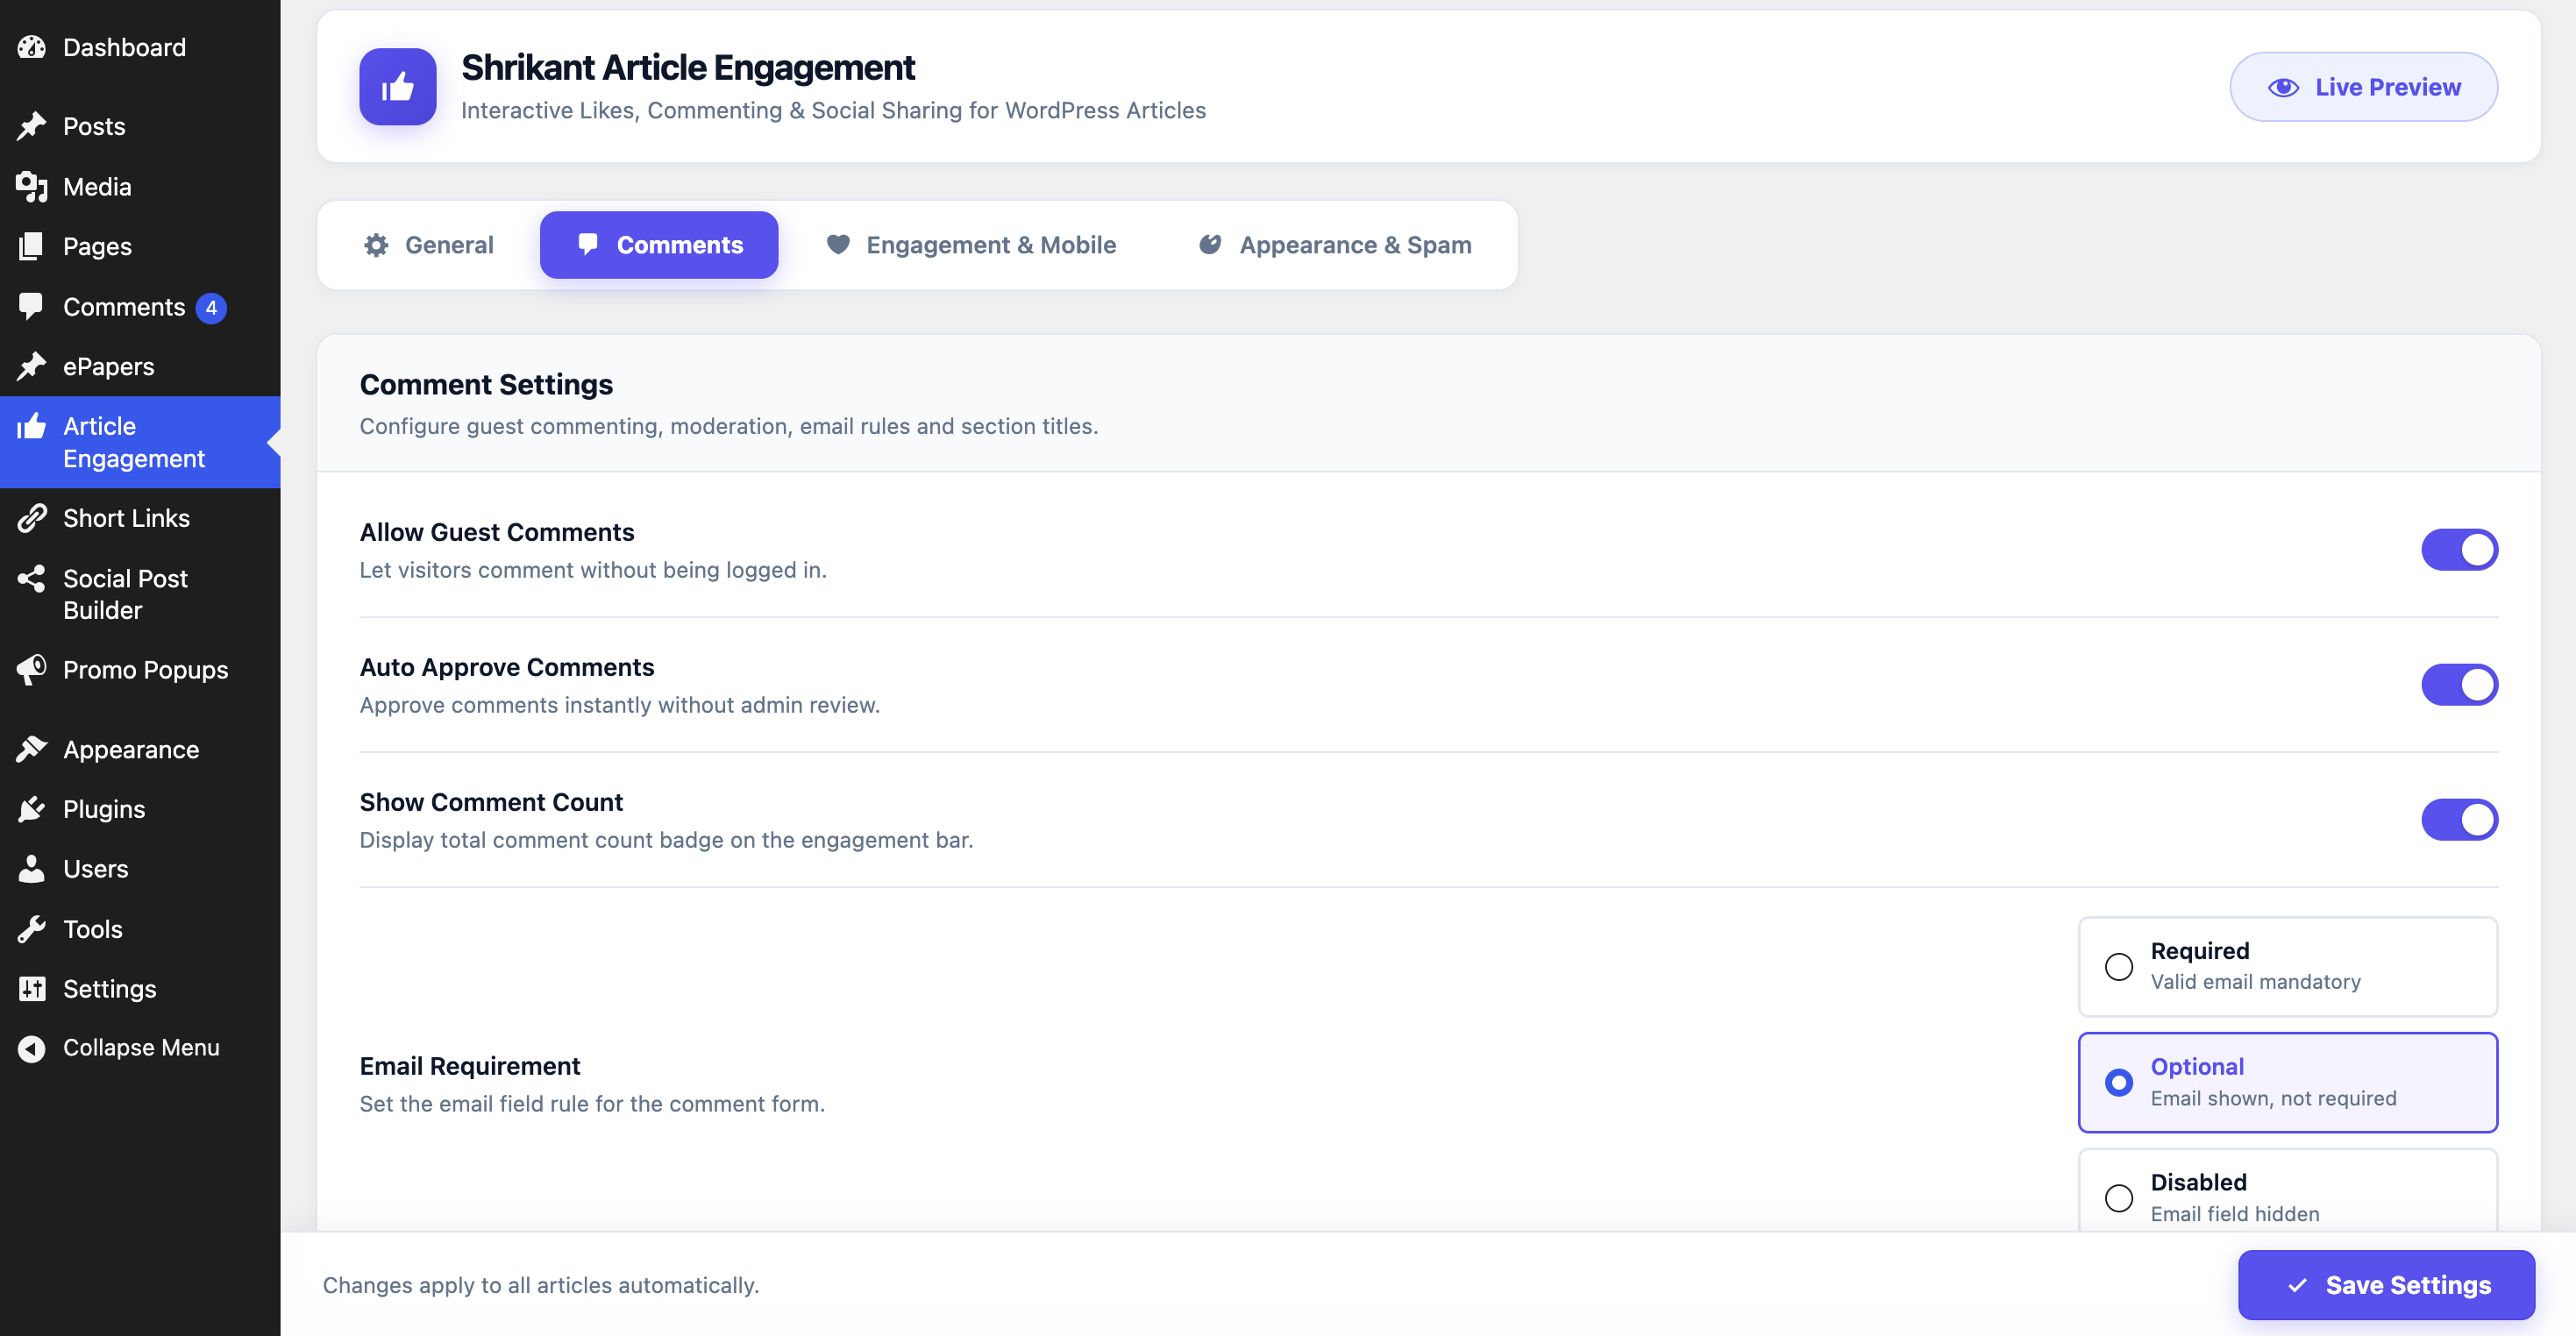Click the pending comments badge showing 4
Viewport: 2576px width, 1336px height.
click(211, 308)
